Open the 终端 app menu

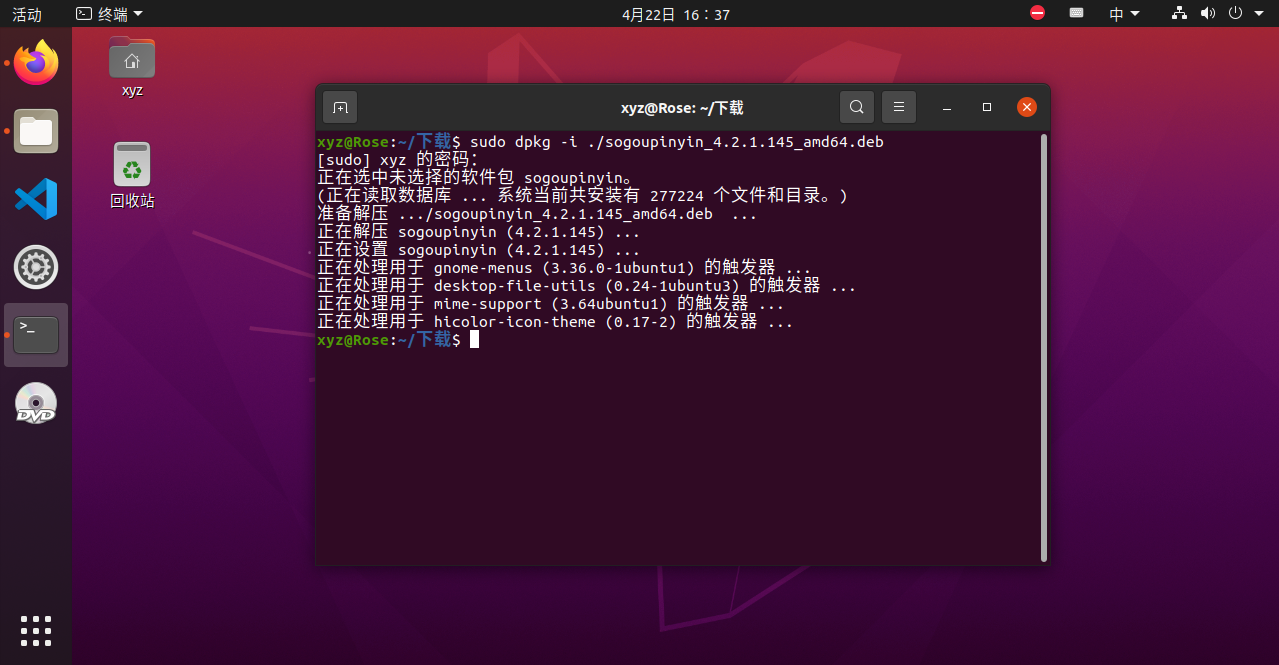tap(109, 13)
